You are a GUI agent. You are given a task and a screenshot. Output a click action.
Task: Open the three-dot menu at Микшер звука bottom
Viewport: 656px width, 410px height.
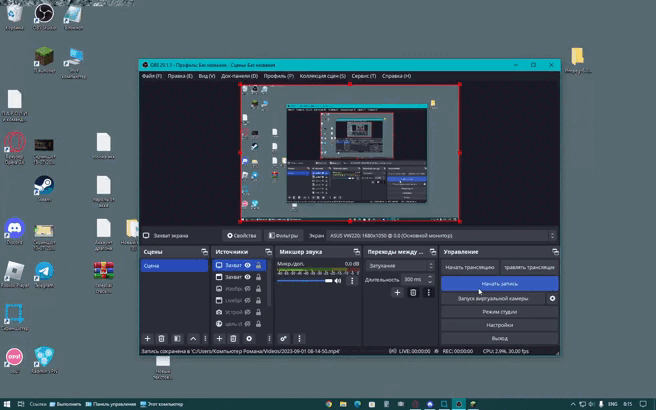pos(299,338)
